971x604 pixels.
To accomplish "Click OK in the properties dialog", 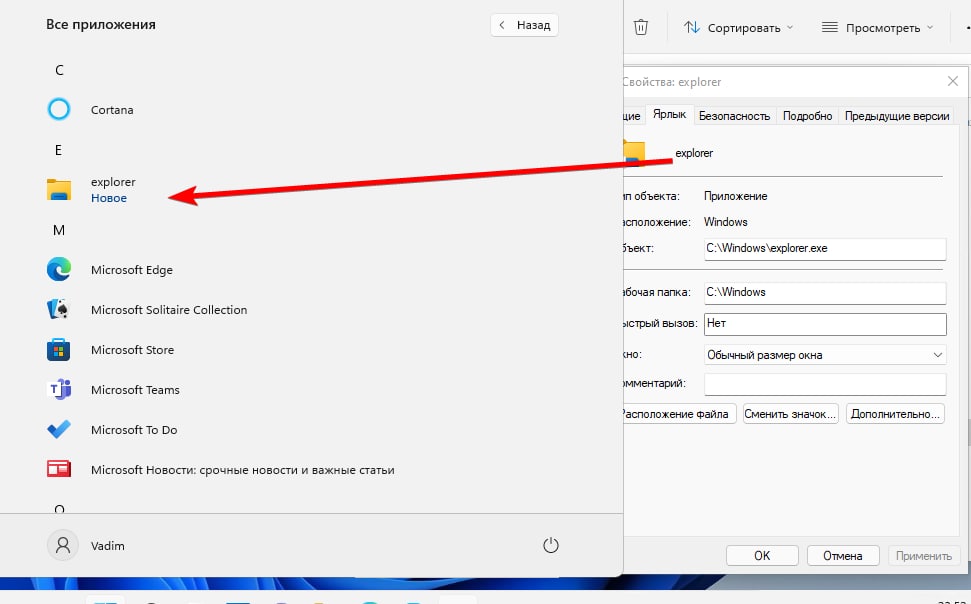I will click(762, 556).
